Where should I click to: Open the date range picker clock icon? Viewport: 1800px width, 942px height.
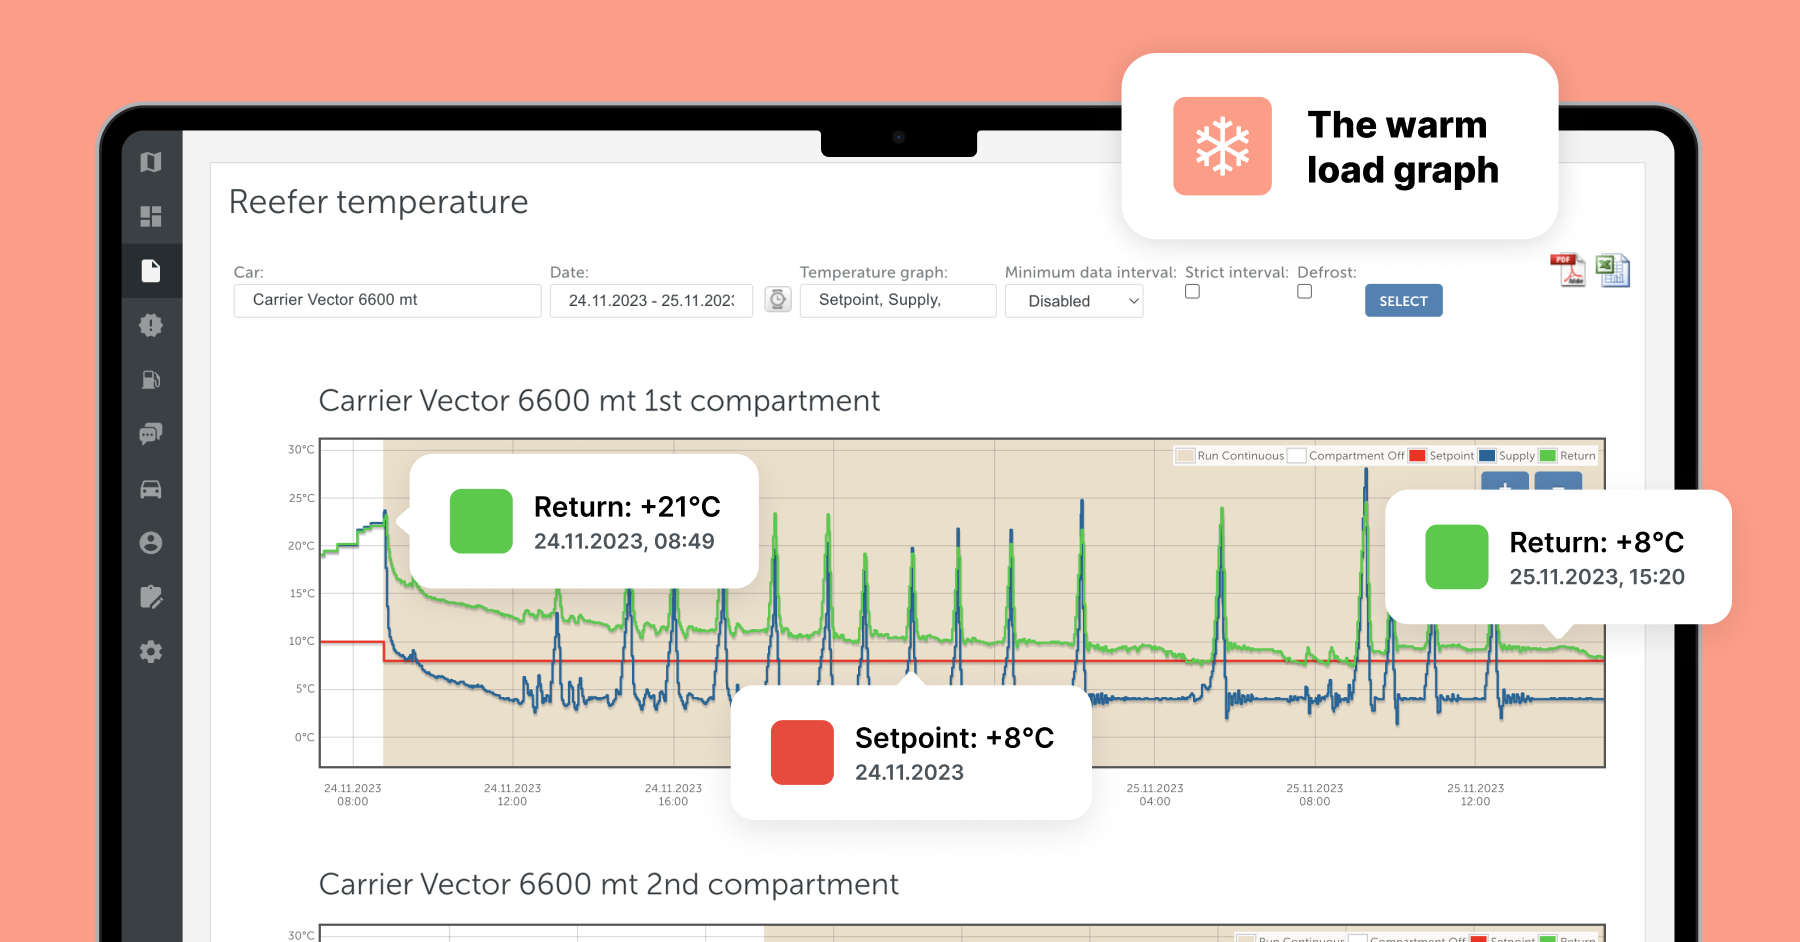tap(778, 300)
